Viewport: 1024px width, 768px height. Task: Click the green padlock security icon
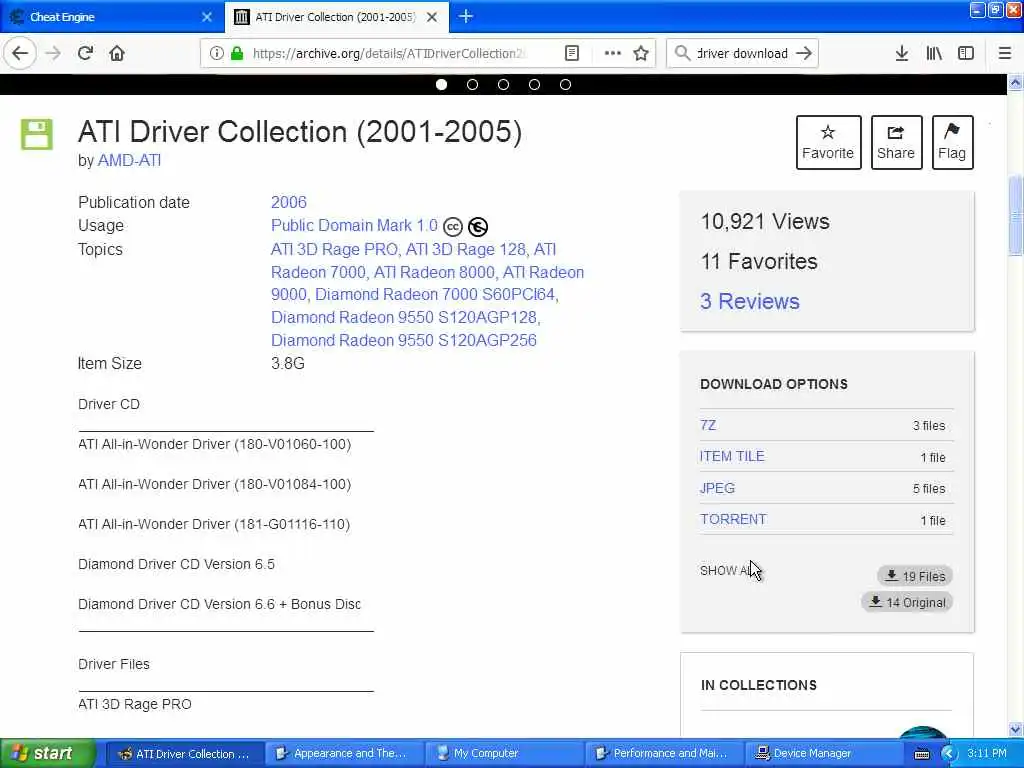(236, 53)
